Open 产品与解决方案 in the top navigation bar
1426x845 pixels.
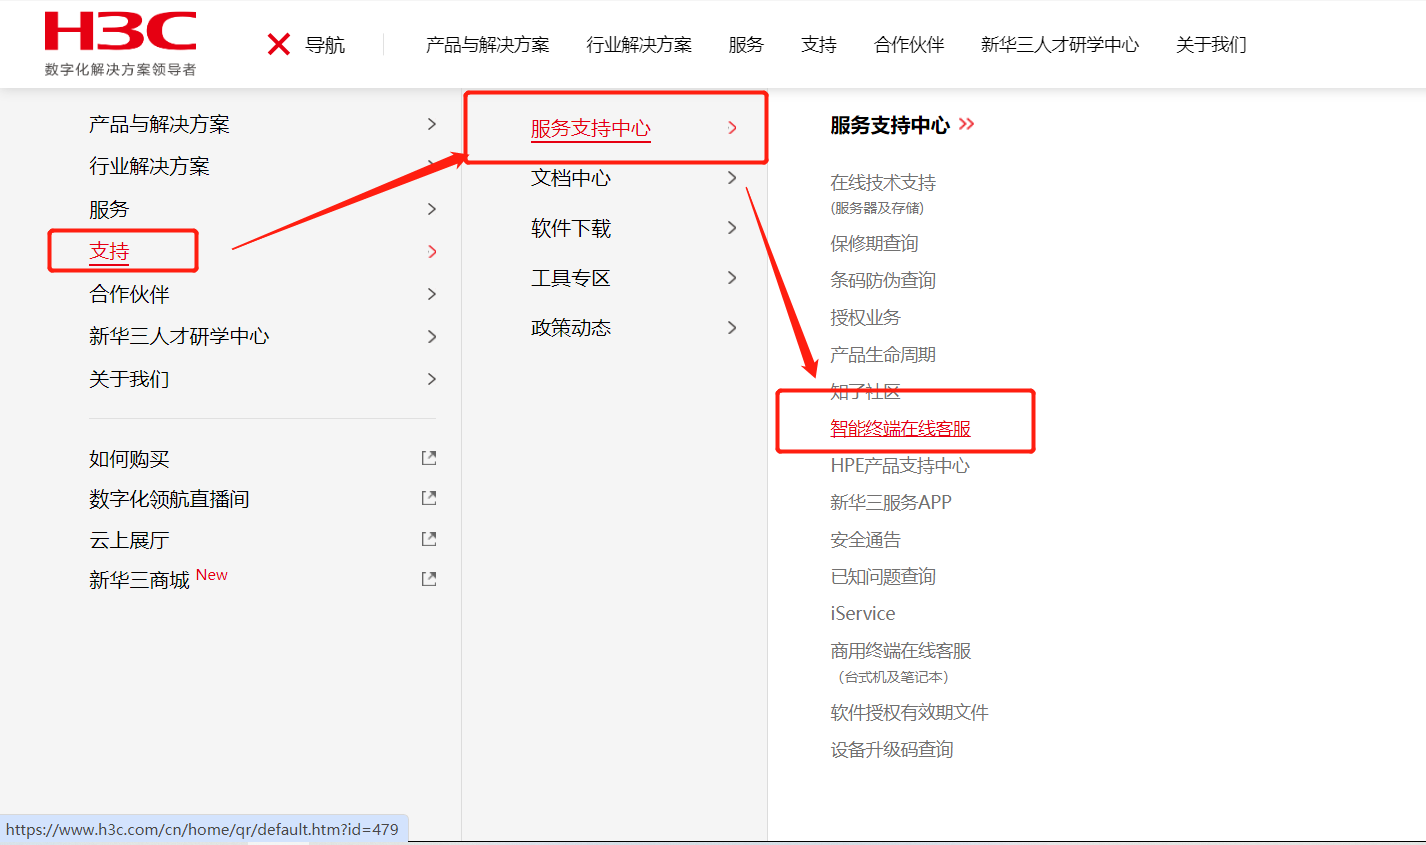(x=488, y=45)
